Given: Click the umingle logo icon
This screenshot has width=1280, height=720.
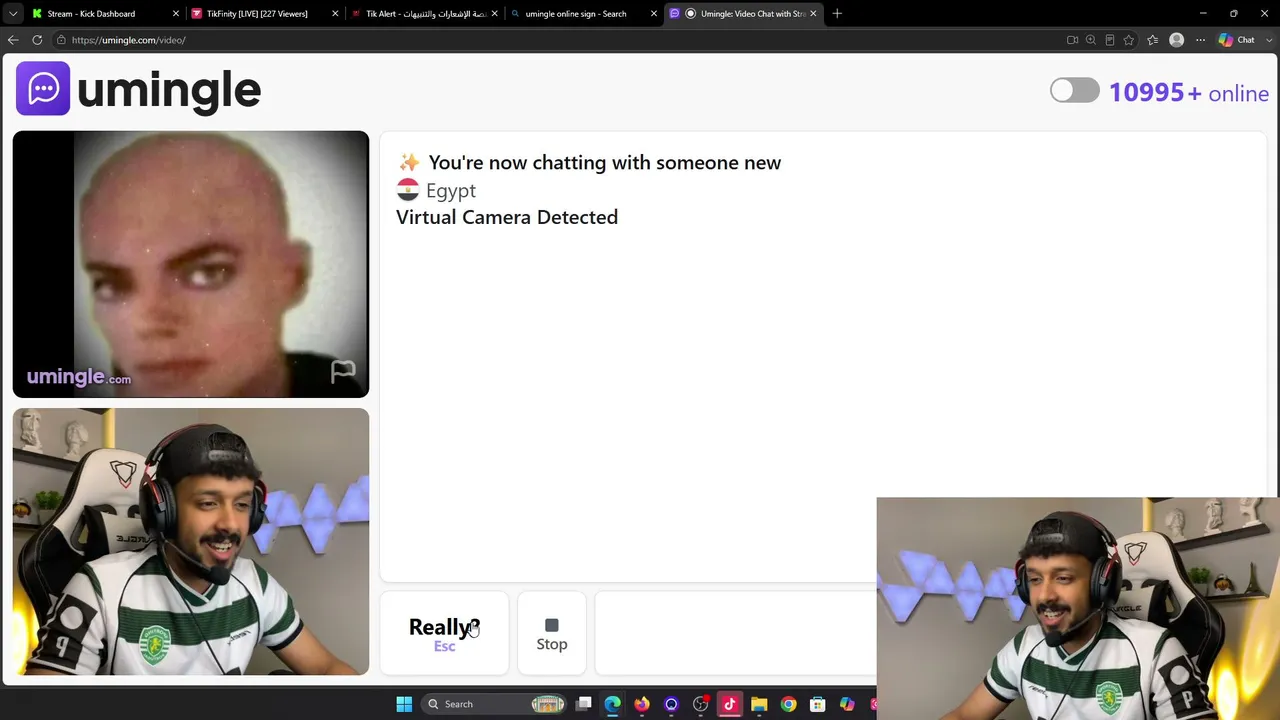Looking at the screenshot, I should pyautogui.click(x=43, y=89).
